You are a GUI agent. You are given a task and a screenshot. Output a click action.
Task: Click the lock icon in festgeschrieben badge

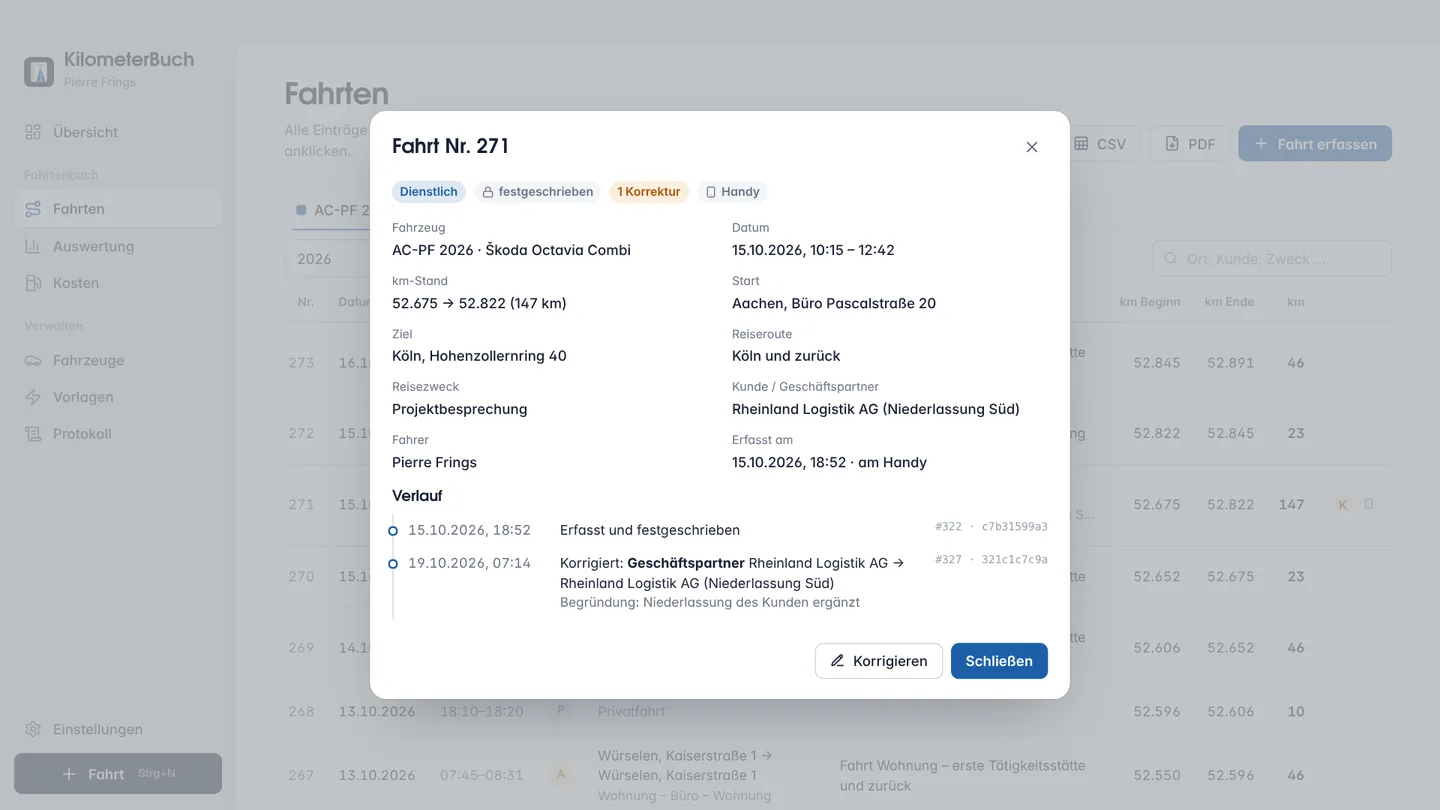[x=488, y=192]
